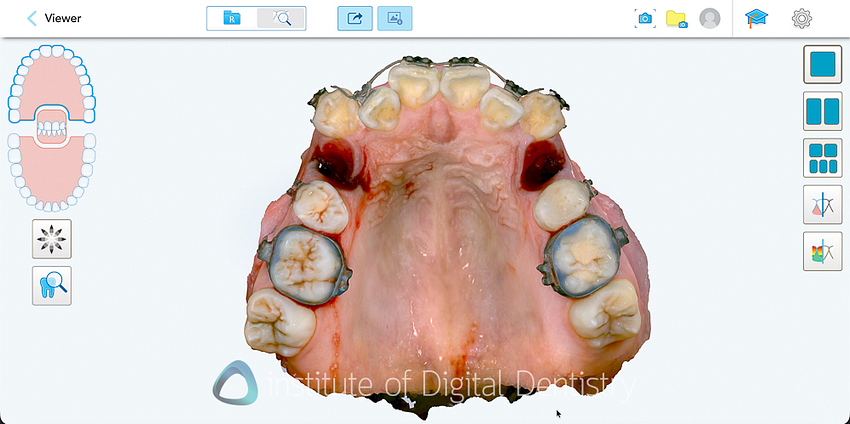This screenshot has height=424, width=850.
Task: Select the bite view in center of arch diagram
Action: pos(50,127)
